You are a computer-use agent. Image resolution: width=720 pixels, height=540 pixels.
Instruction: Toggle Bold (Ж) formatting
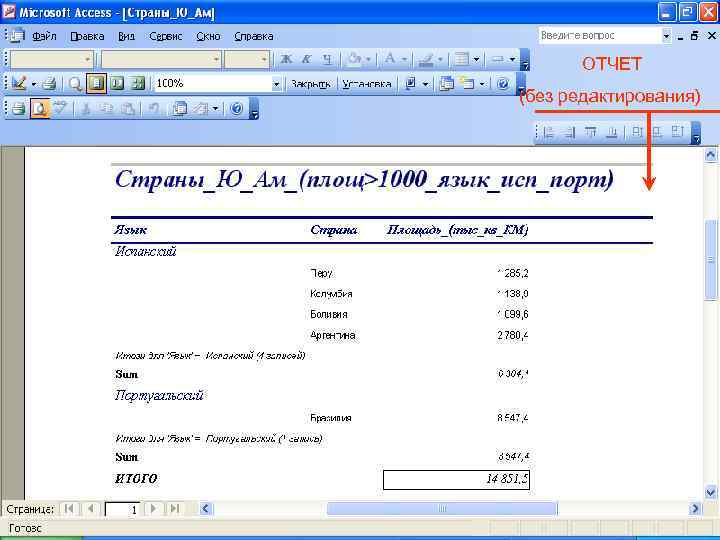pyautogui.click(x=286, y=59)
